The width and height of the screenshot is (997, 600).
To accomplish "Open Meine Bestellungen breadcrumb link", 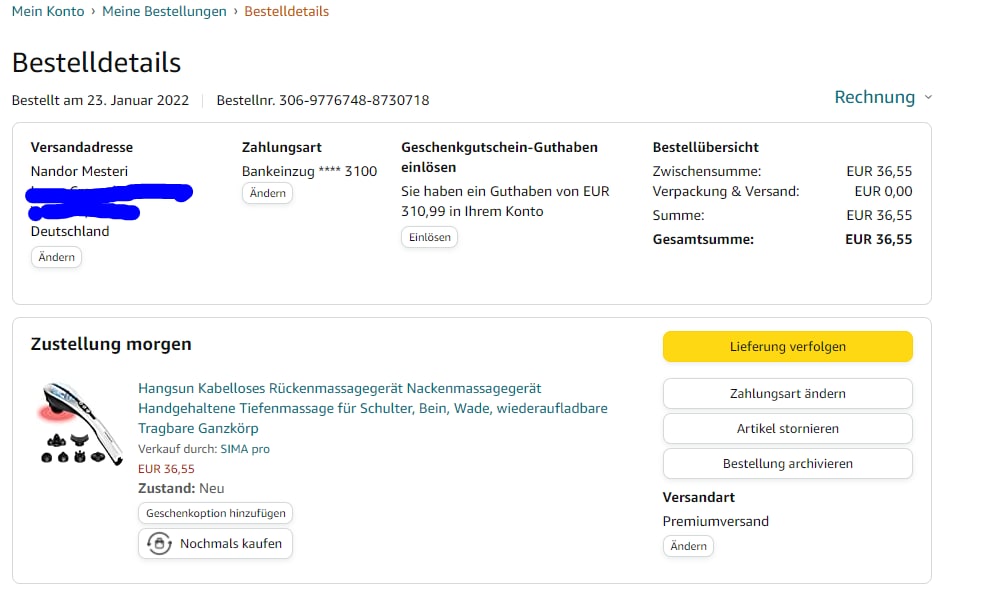I will tap(164, 11).
